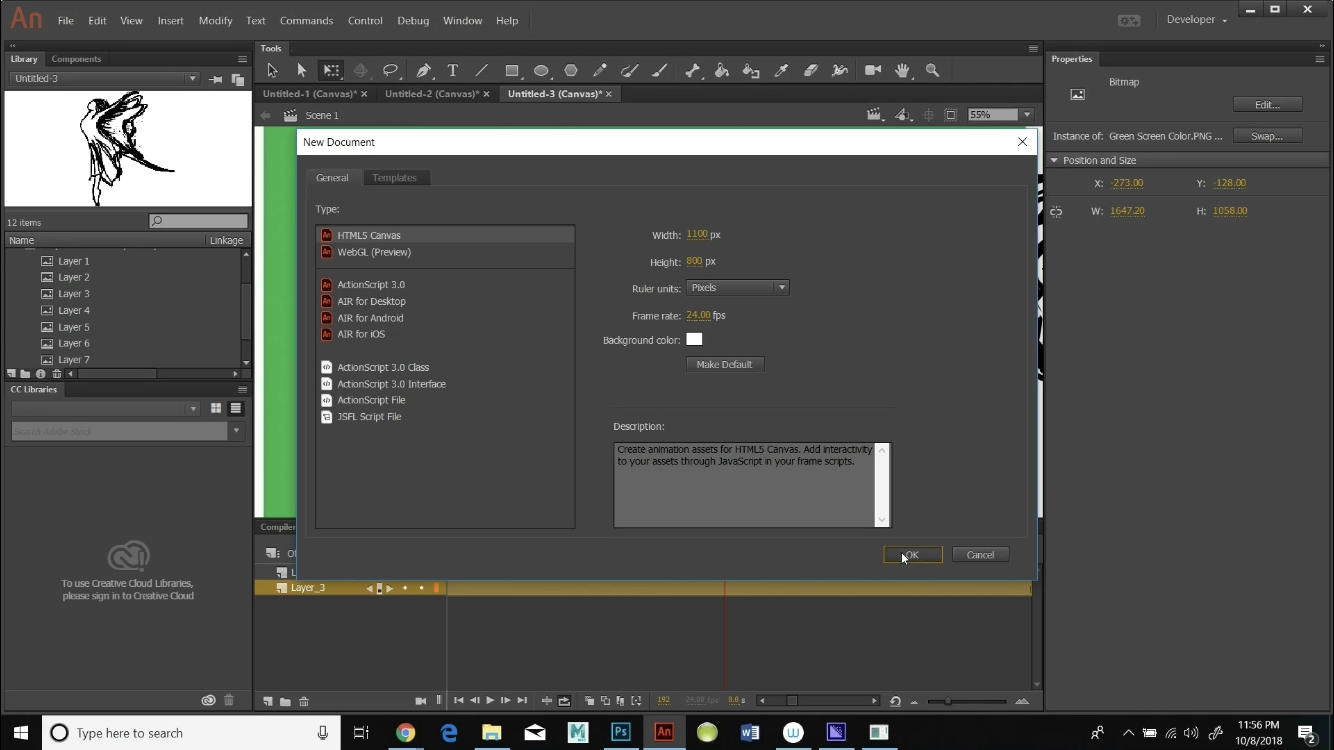Image resolution: width=1334 pixels, height=750 pixels.
Task: Collapse the Position and Size section
Action: pos(1055,160)
